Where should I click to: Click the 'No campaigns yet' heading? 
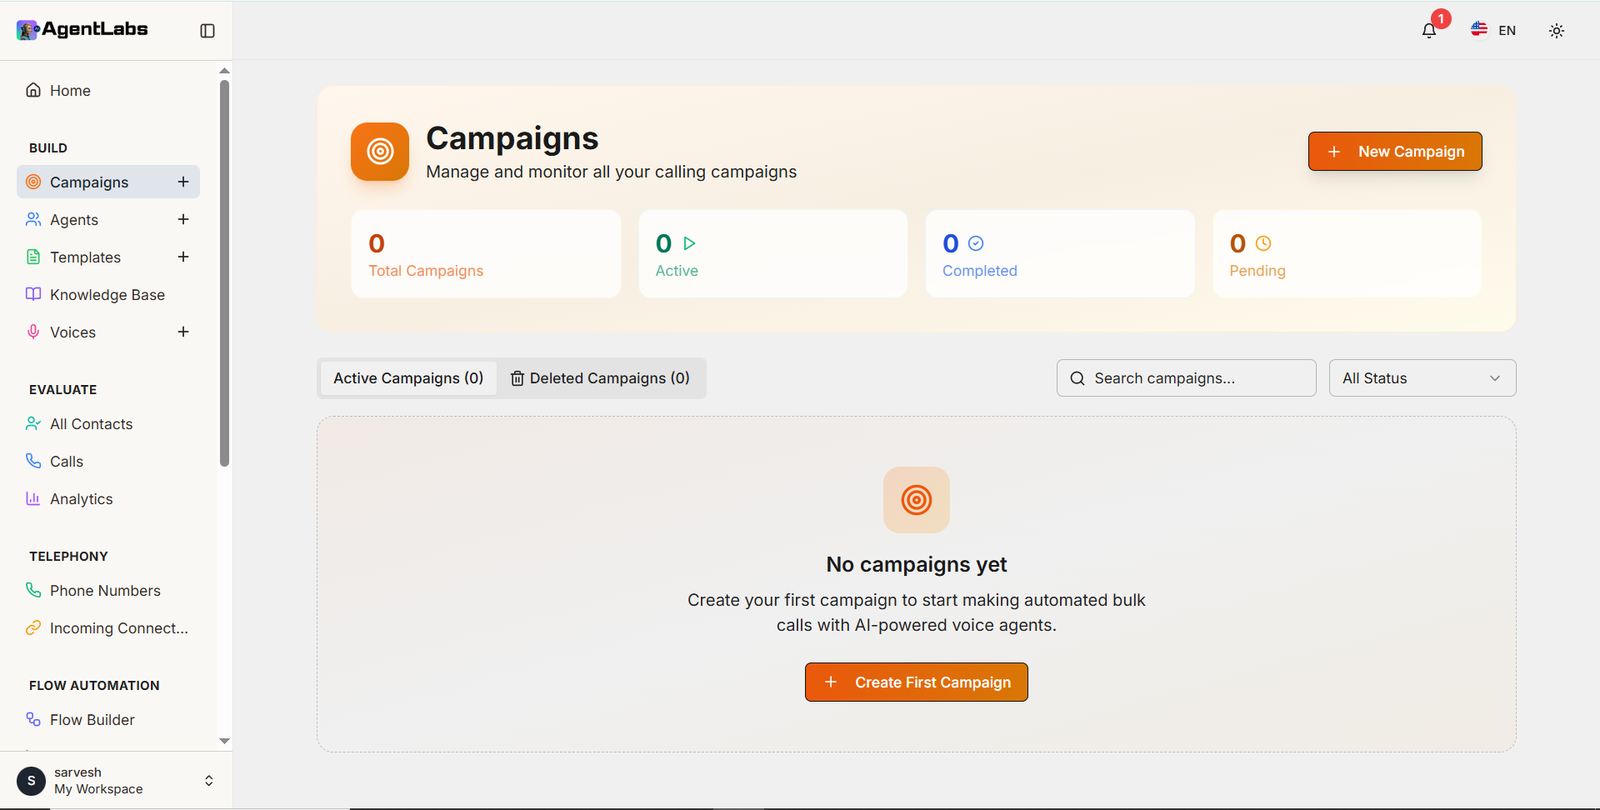point(916,564)
